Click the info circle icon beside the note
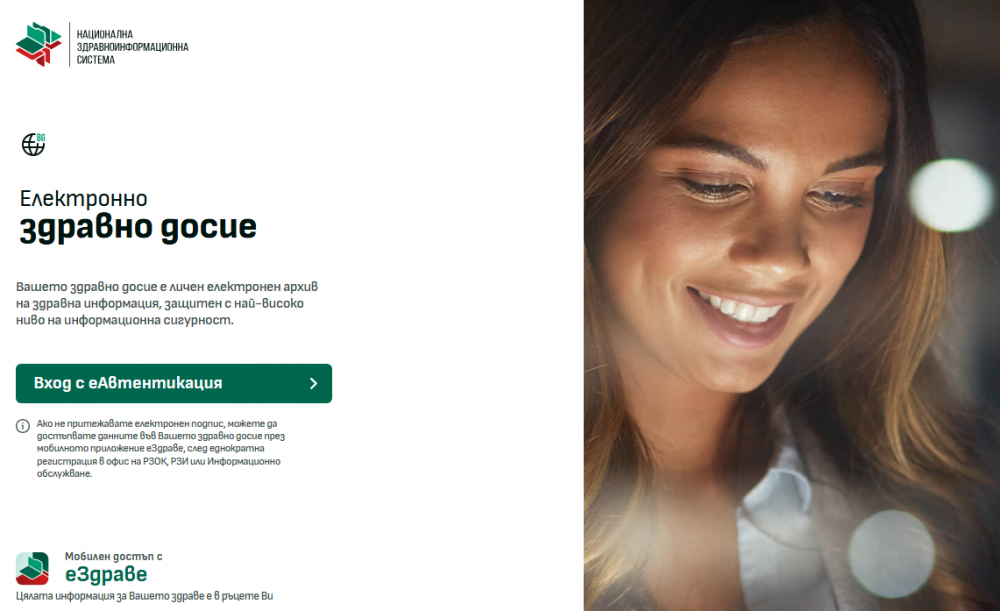Screen dimensions: 1000x611 point(23,426)
